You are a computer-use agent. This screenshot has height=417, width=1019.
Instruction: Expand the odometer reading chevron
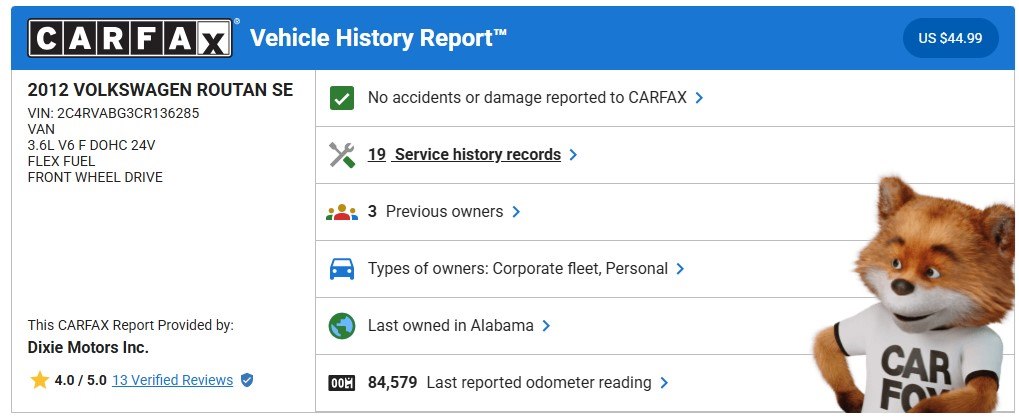click(x=664, y=383)
